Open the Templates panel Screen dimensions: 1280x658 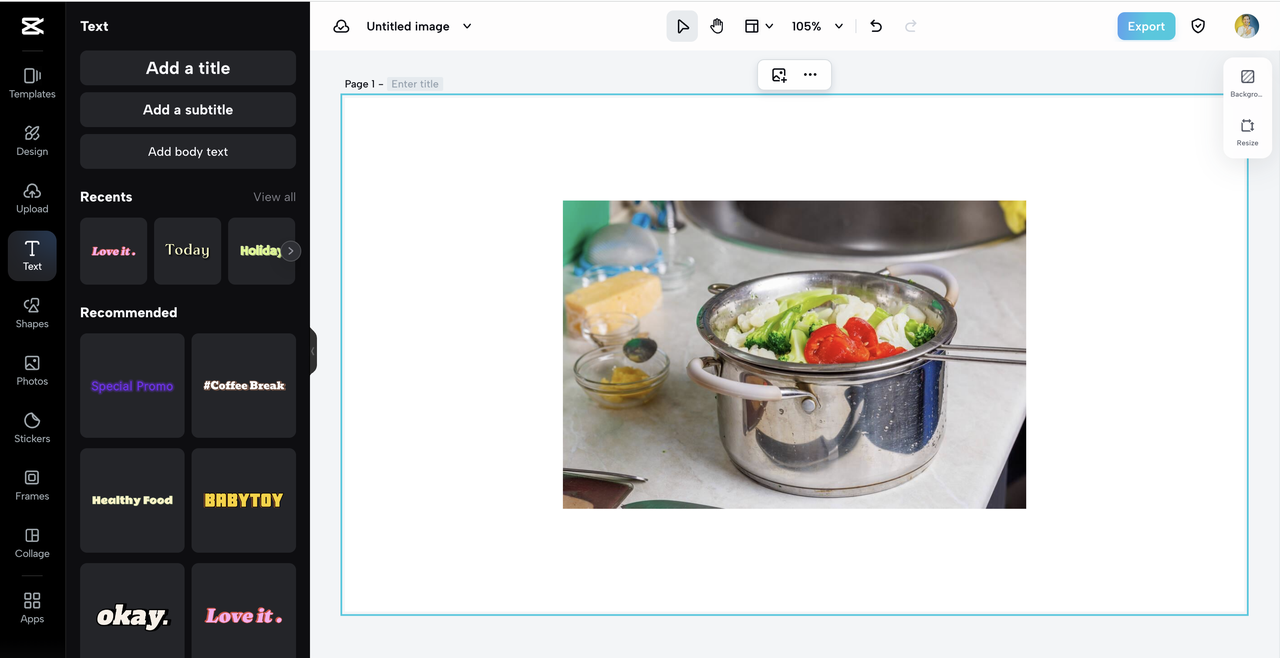click(x=32, y=83)
